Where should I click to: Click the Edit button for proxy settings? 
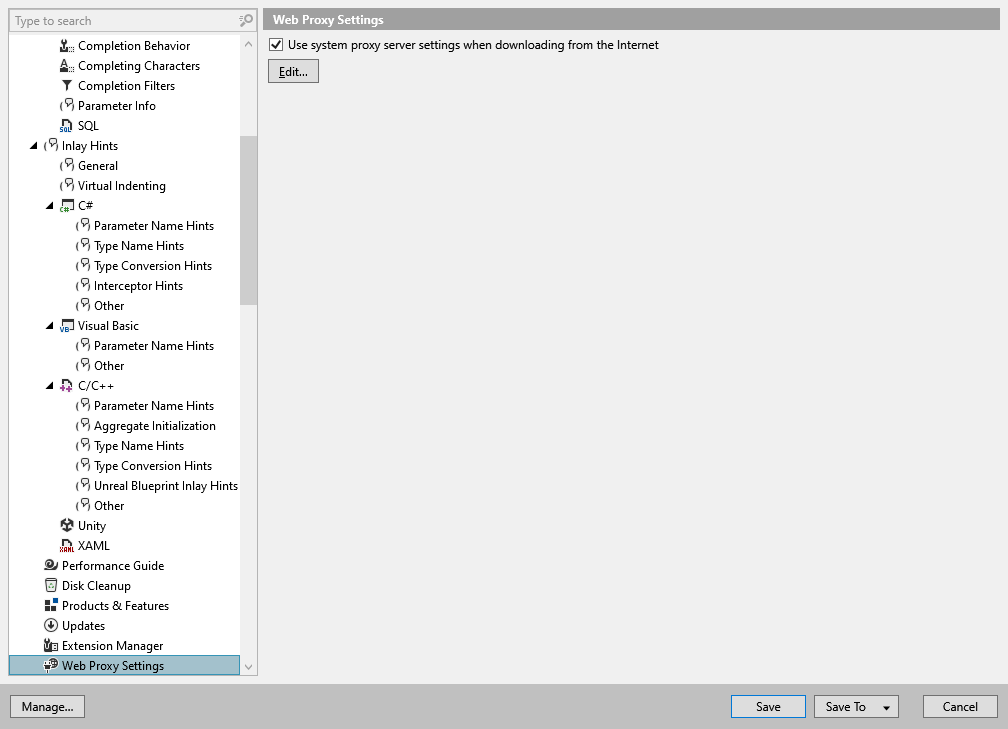coord(292,70)
